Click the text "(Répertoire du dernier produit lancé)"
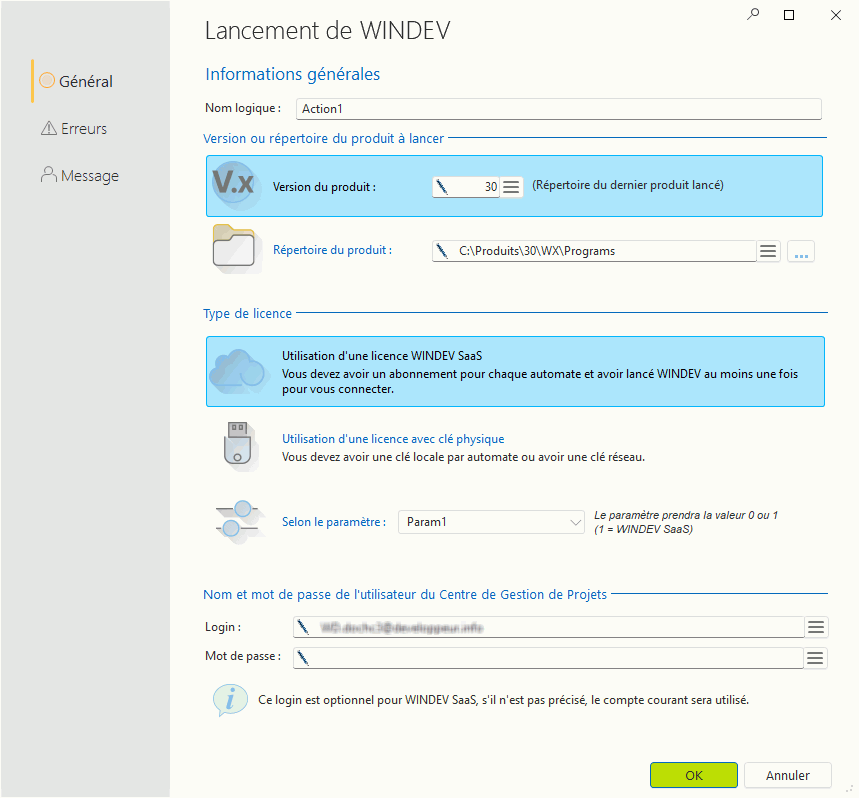Image resolution: width=860 pixels, height=798 pixels. point(627,185)
